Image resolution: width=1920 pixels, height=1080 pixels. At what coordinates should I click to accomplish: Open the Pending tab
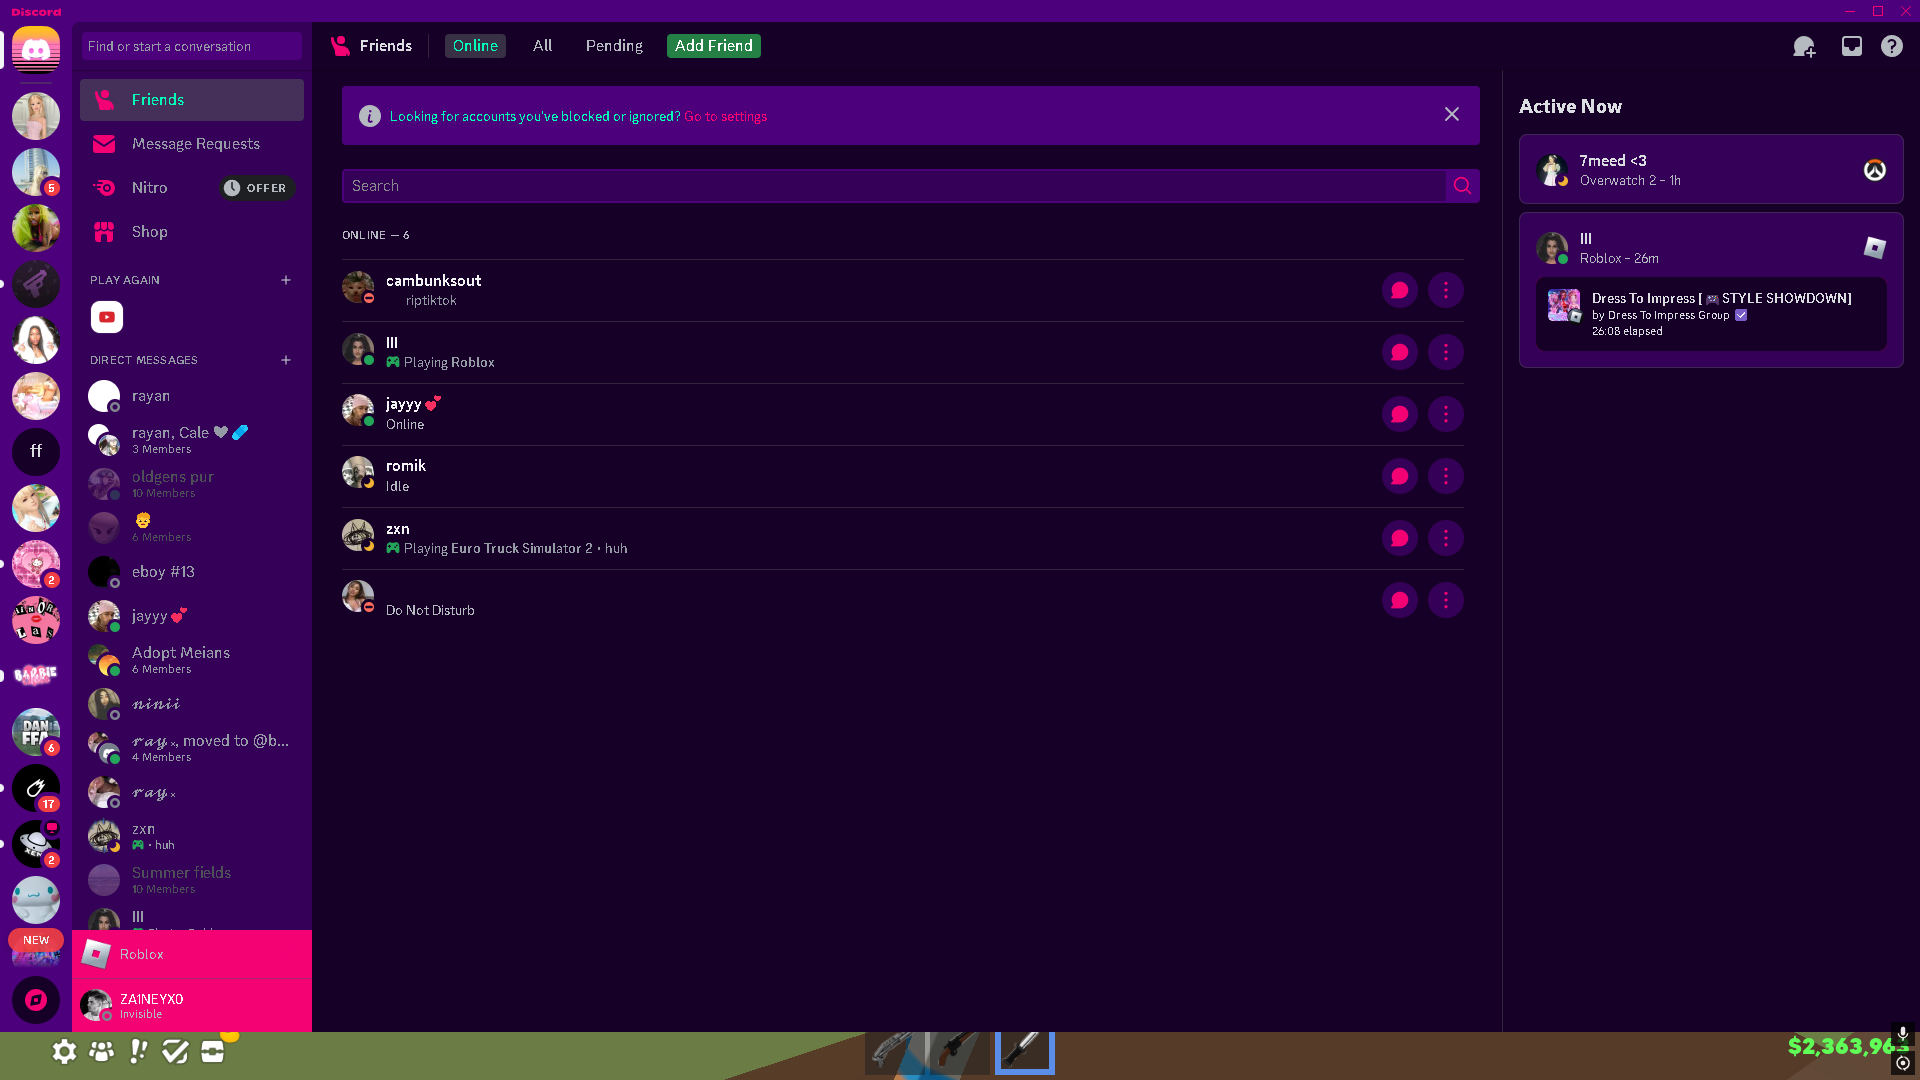pyautogui.click(x=614, y=46)
